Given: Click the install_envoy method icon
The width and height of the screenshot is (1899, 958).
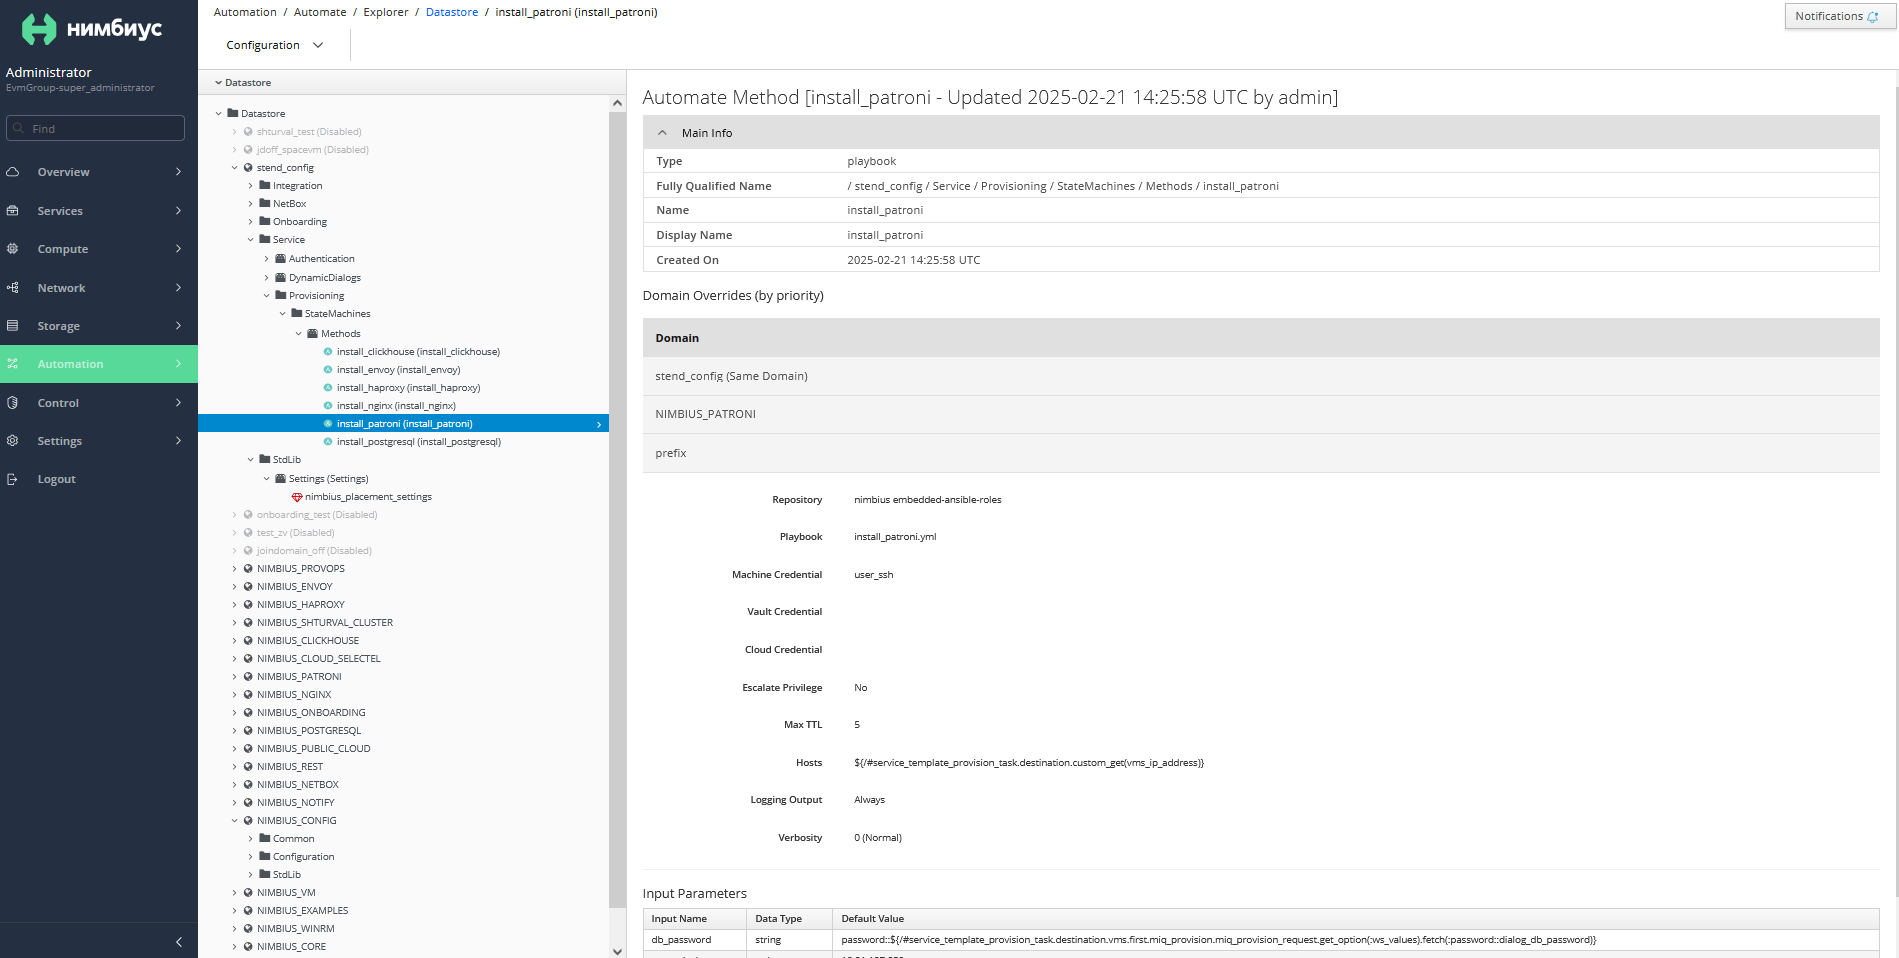Looking at the screenshot, I should [328, 369].
